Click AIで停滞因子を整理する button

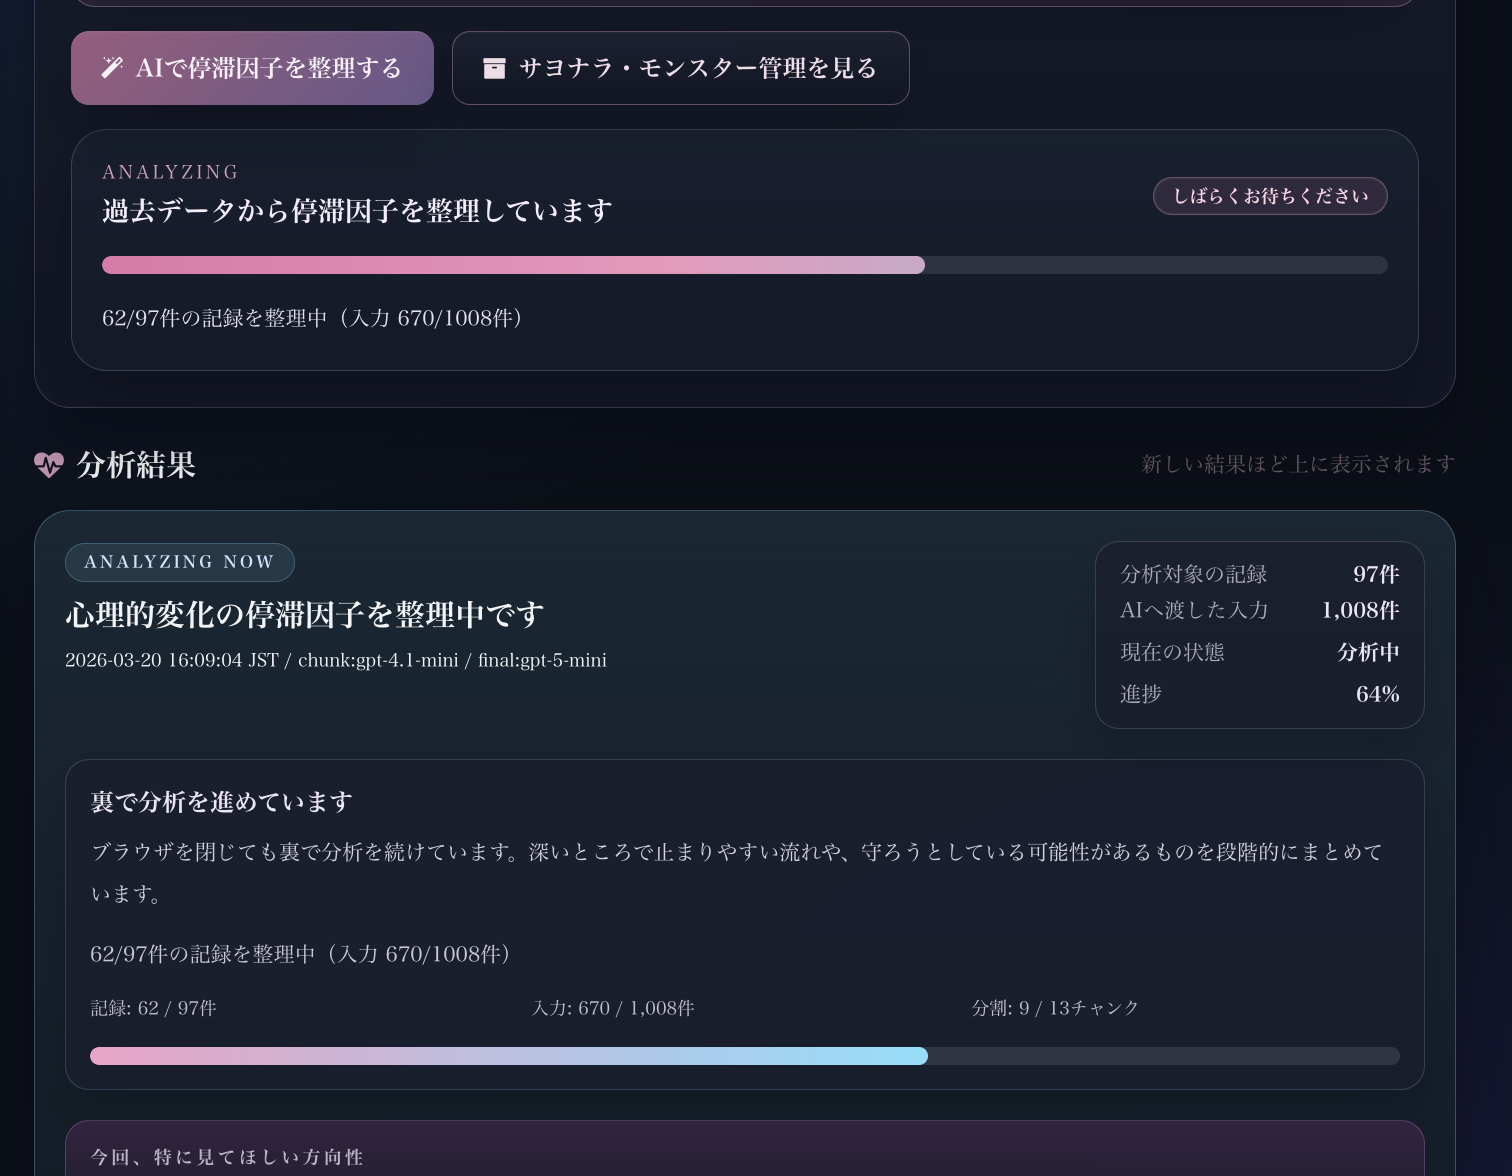pyautogui.click(x=252, y=67)
